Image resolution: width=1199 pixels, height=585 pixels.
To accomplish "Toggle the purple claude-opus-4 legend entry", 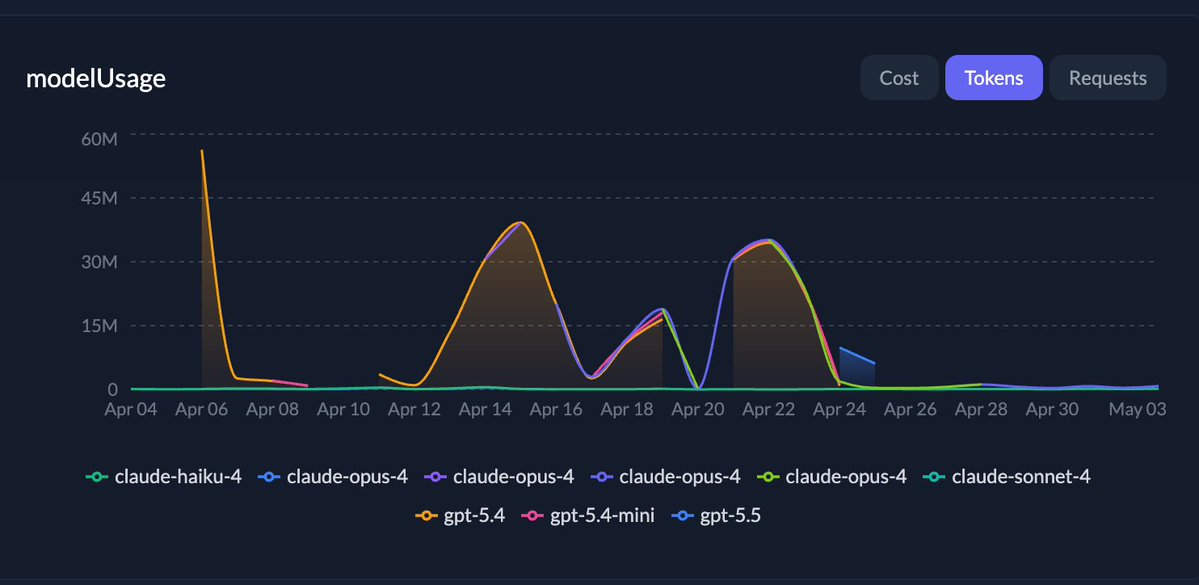I will pos(499,477).
